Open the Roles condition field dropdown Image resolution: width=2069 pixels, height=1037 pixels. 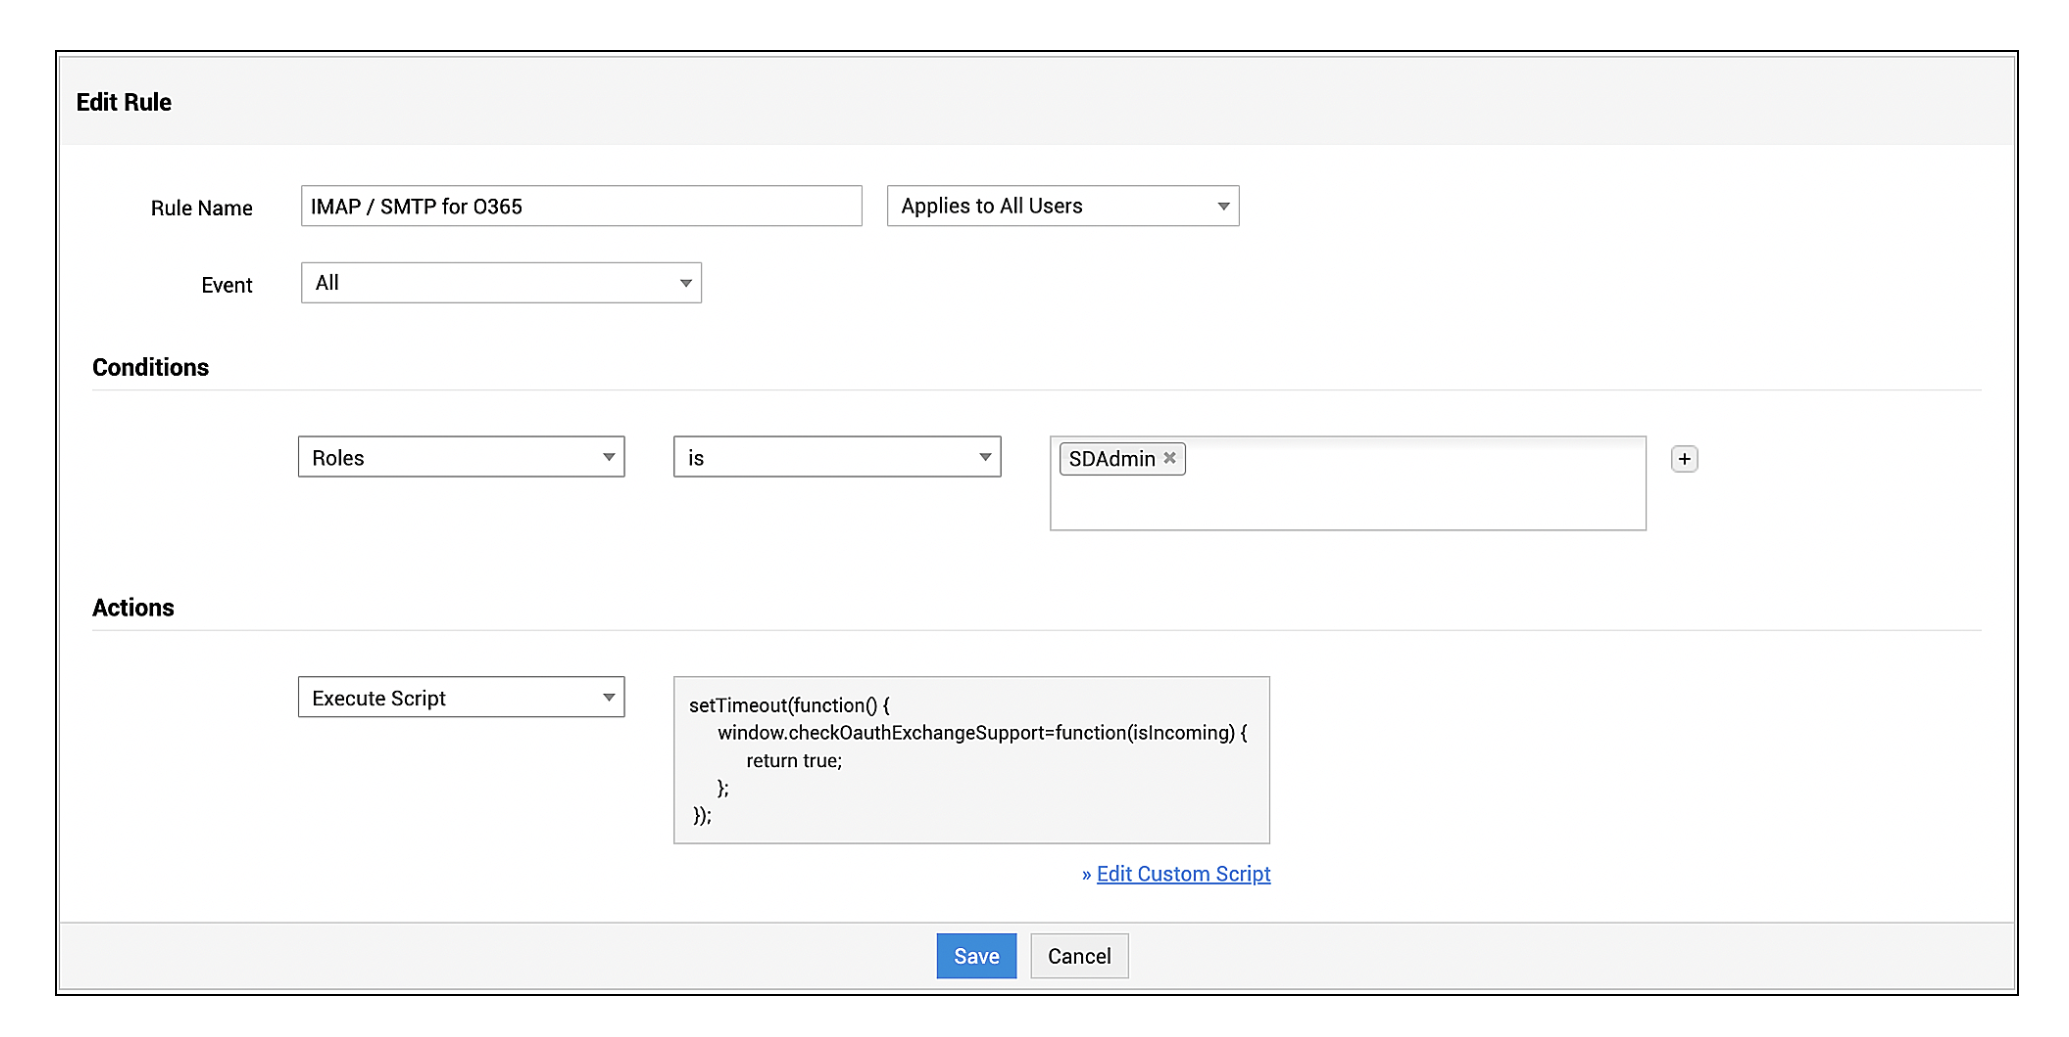(x=461, y=458)
